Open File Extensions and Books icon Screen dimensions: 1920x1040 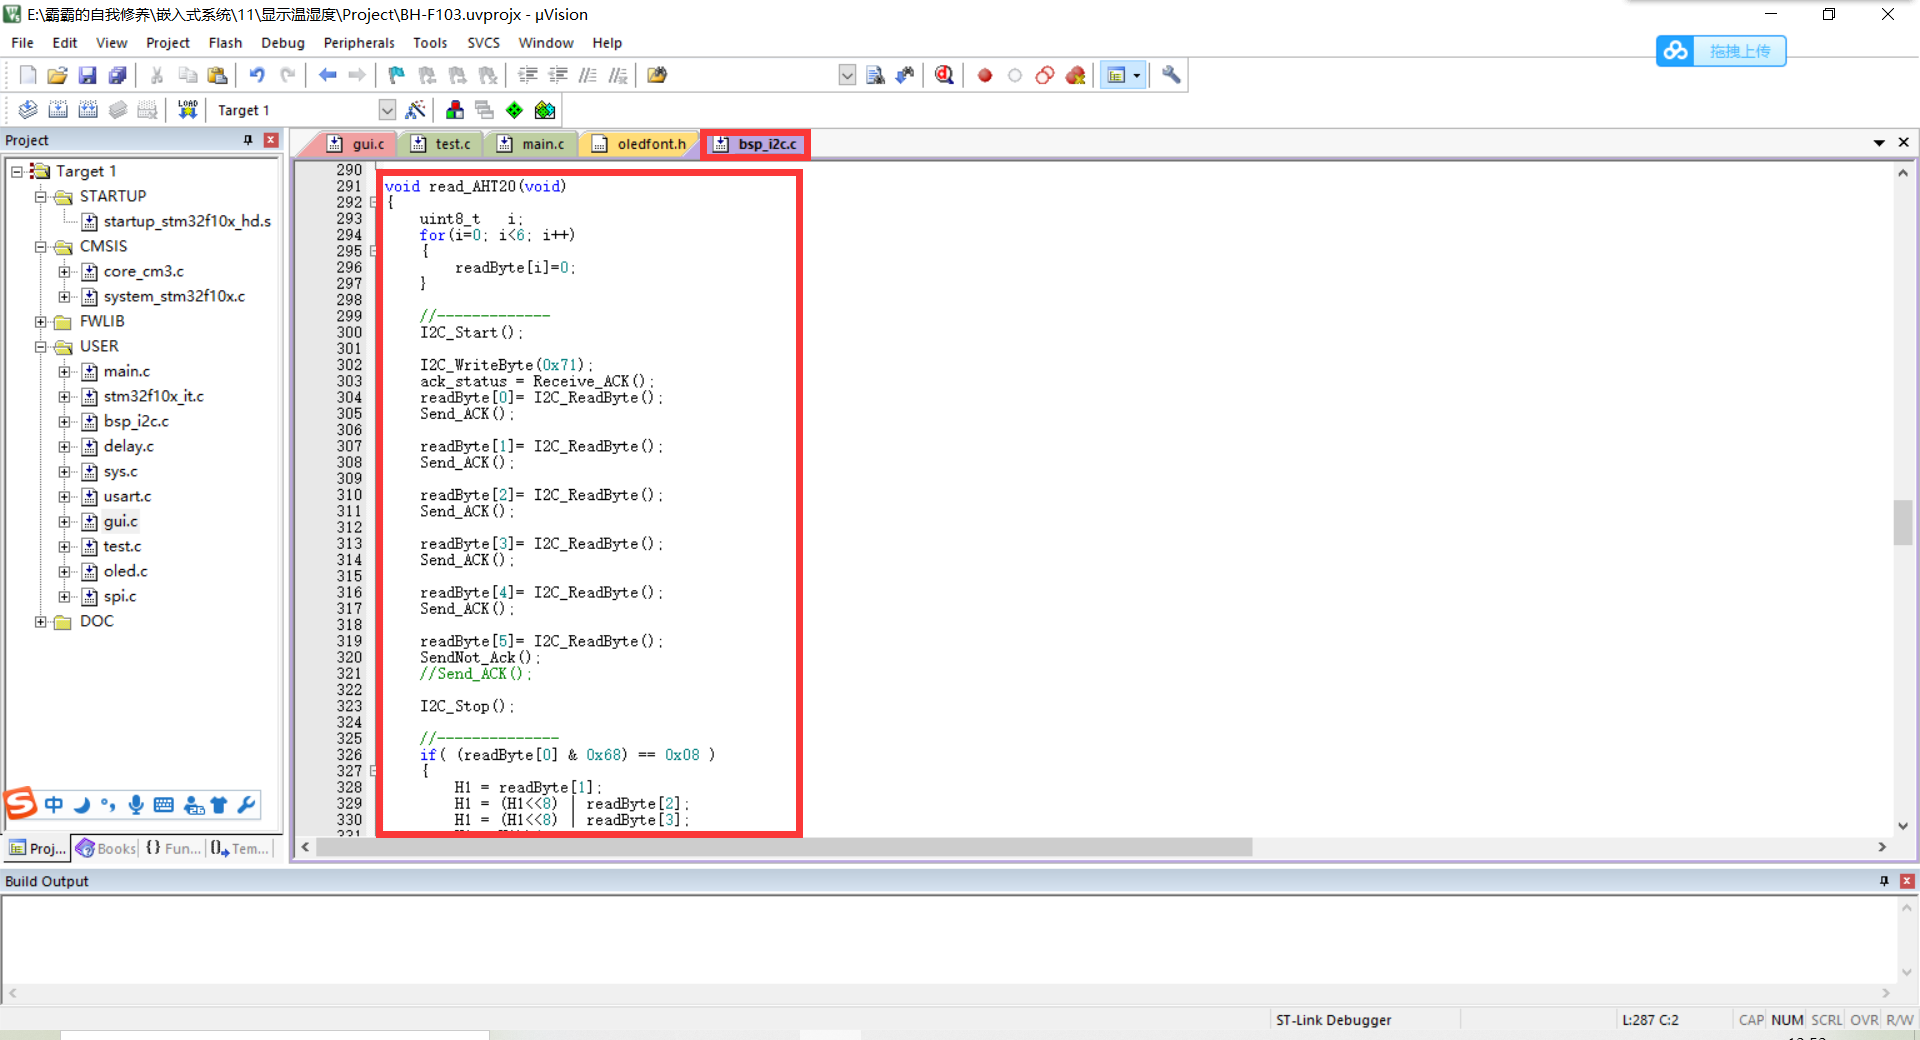pyautogui.click(x=455, y=110)
